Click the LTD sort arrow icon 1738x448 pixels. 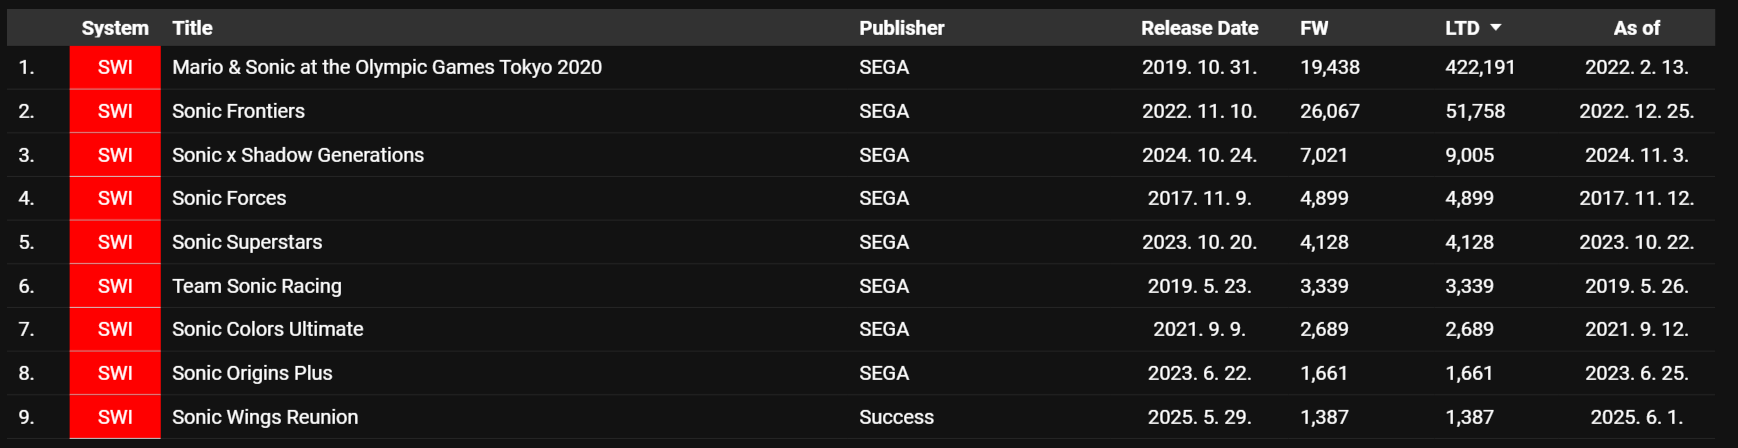click(x=1496, y=28)
